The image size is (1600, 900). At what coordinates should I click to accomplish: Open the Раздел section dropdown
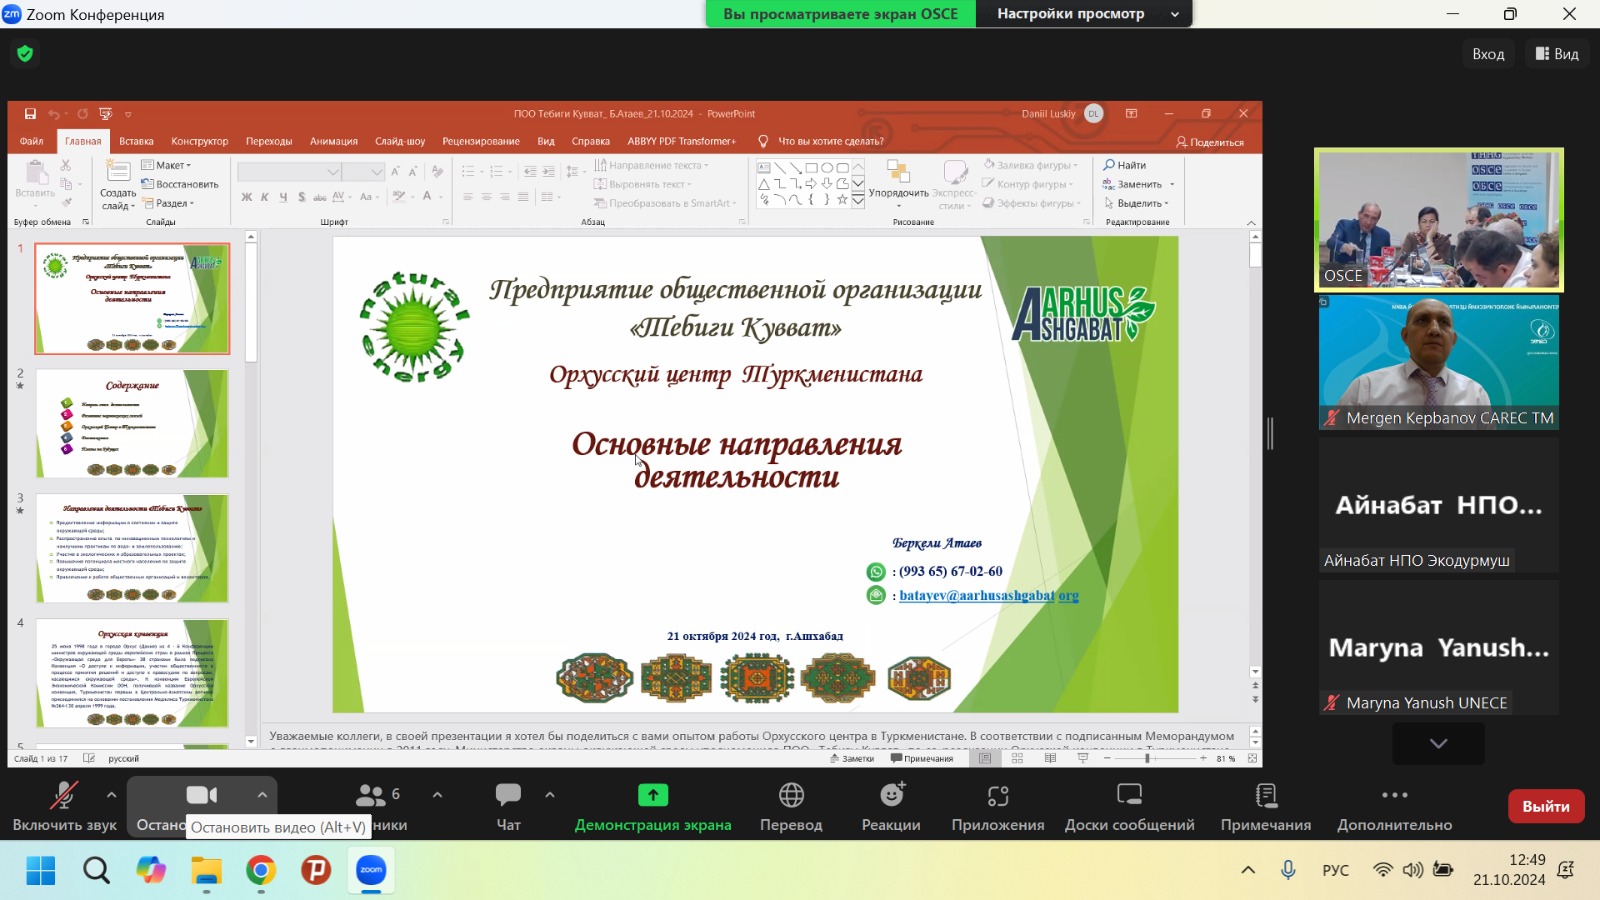168,203
